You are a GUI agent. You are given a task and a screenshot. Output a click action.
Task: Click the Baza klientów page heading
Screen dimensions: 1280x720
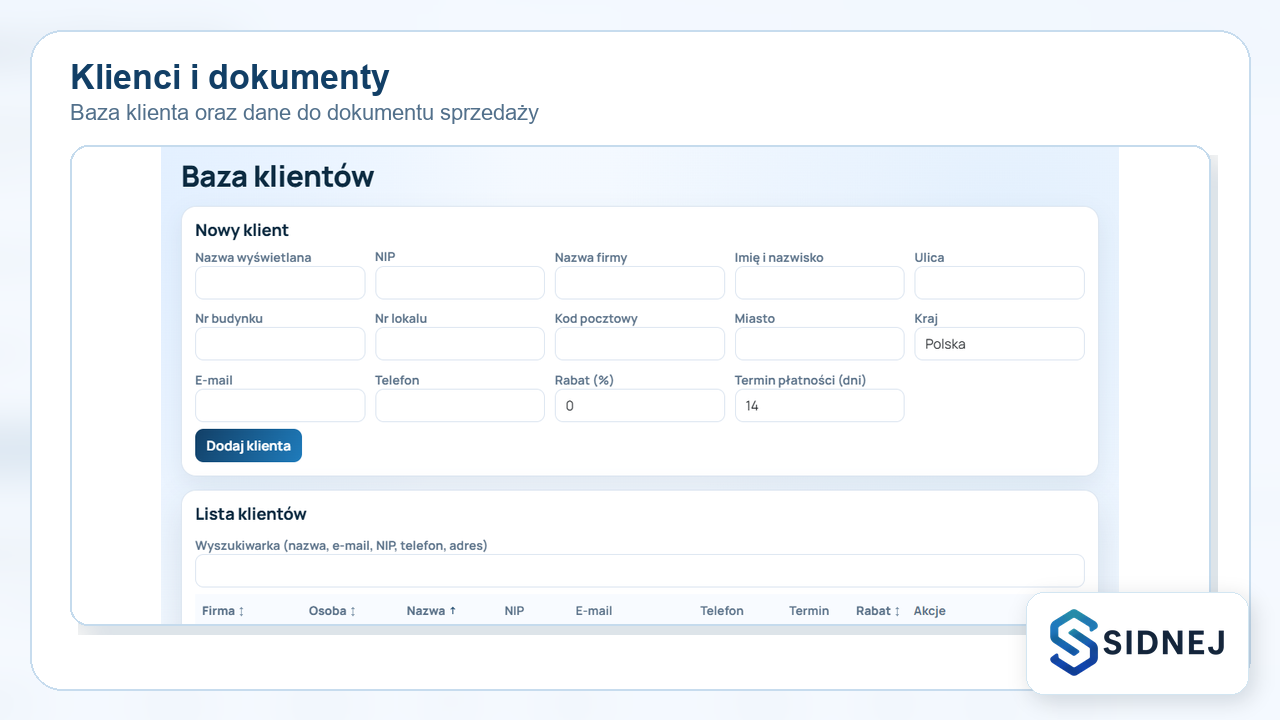[x=278, y=177]
